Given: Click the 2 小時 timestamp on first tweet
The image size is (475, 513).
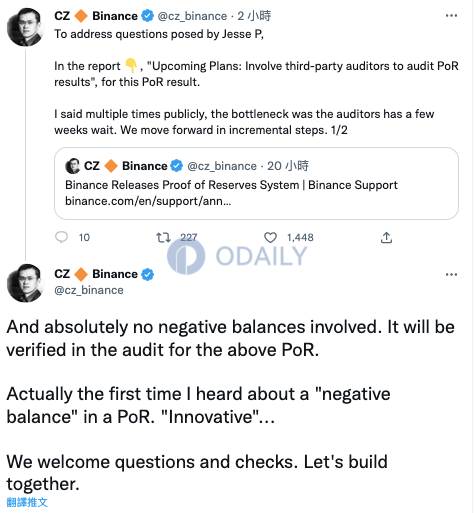Looking at the screenshot, I should (x=254, y=16).
